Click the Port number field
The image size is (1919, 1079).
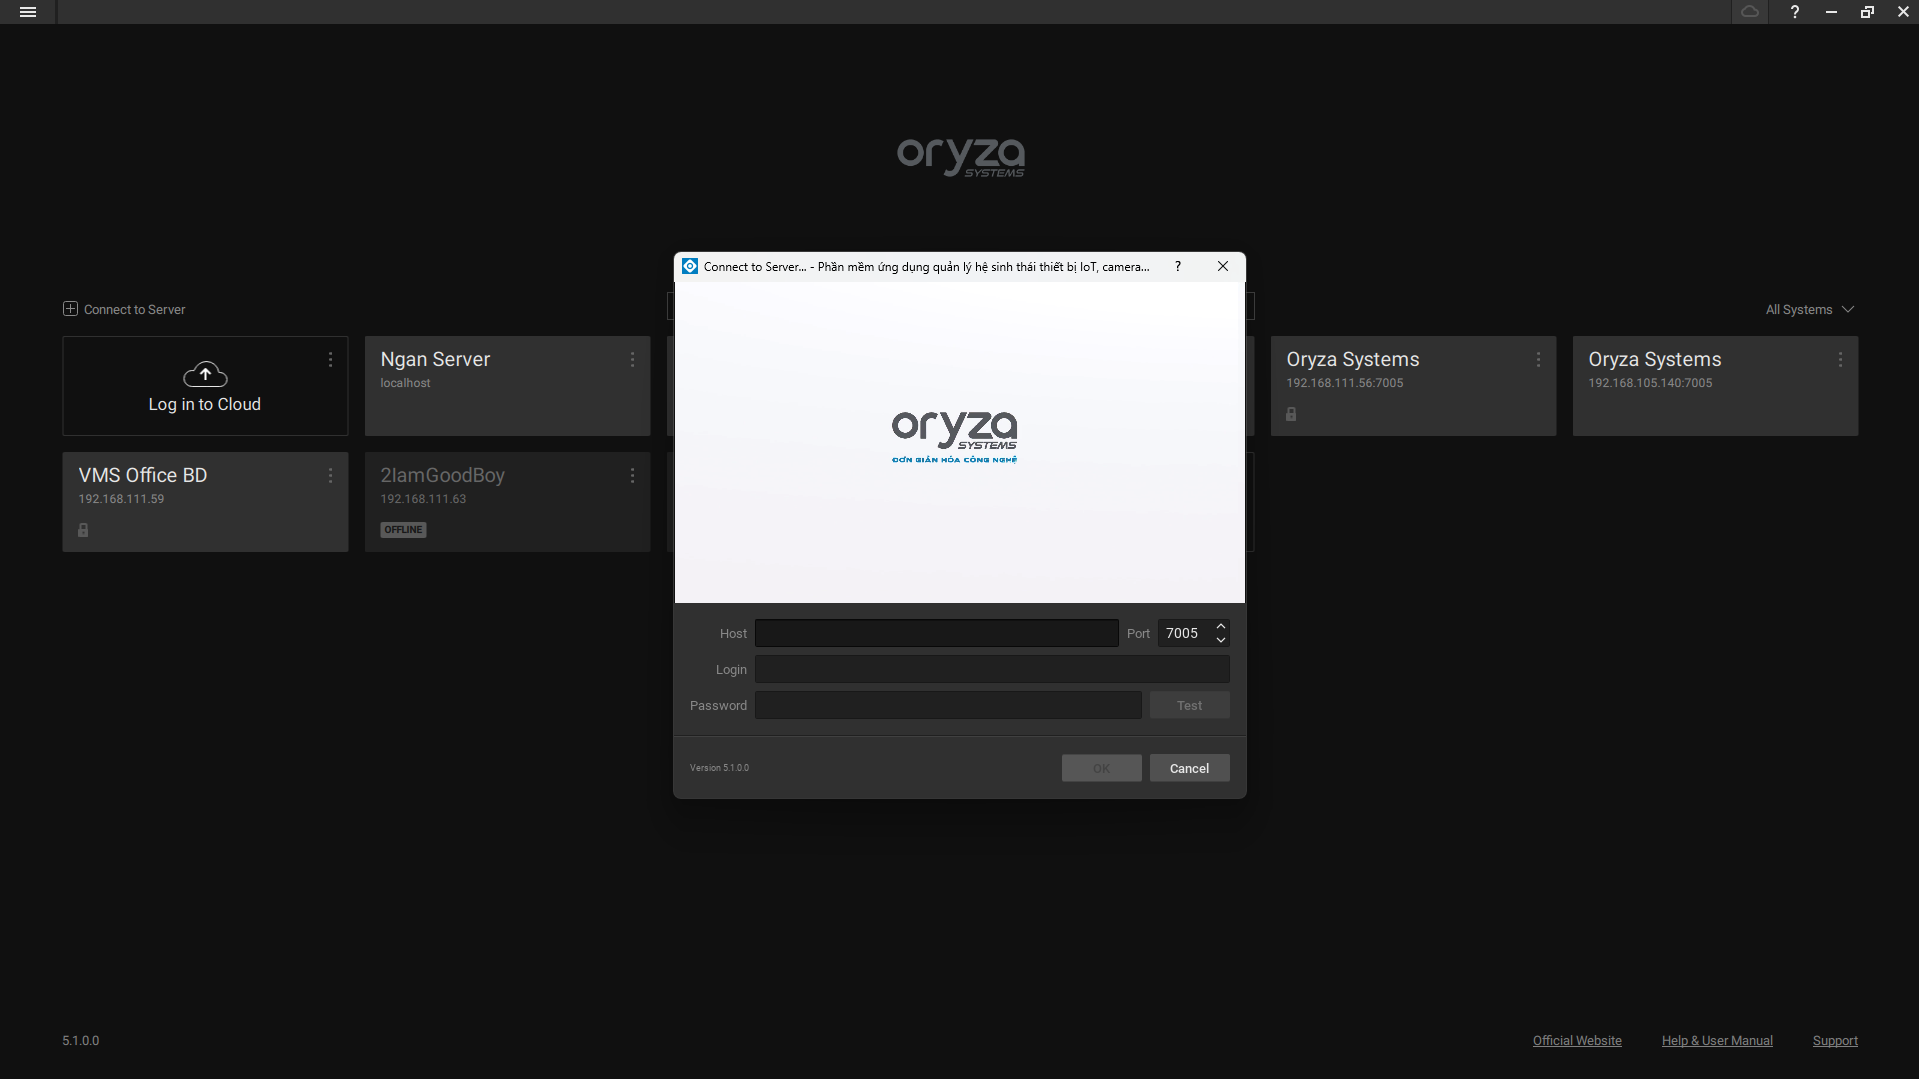1186,633
